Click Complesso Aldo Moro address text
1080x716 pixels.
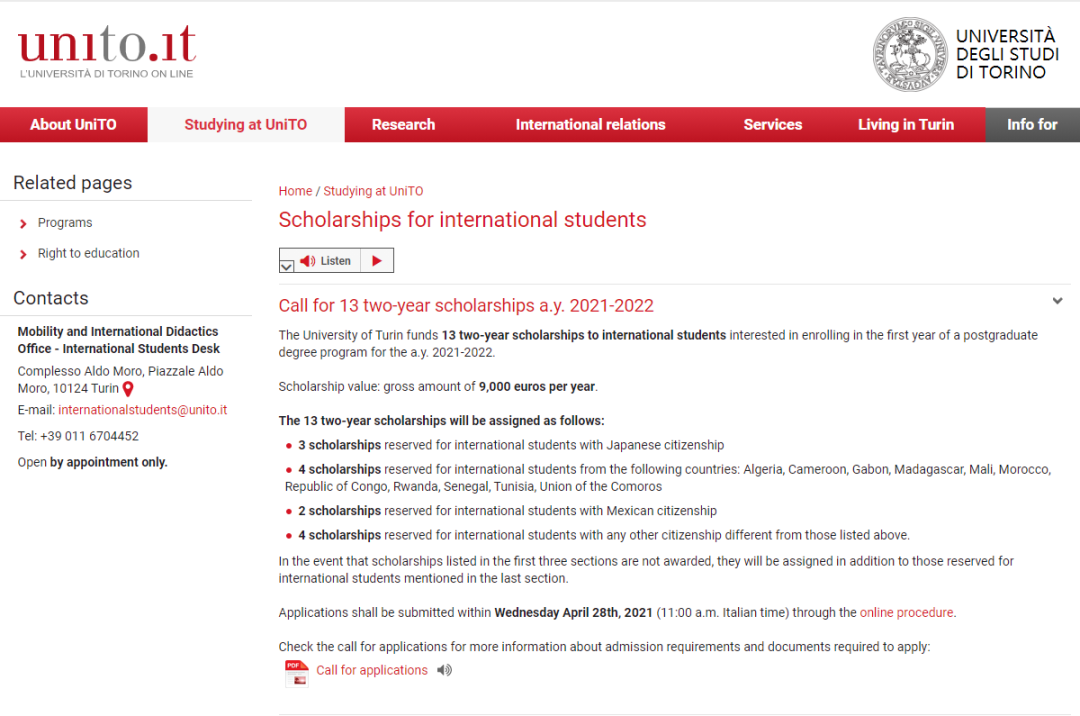(121, 380)
